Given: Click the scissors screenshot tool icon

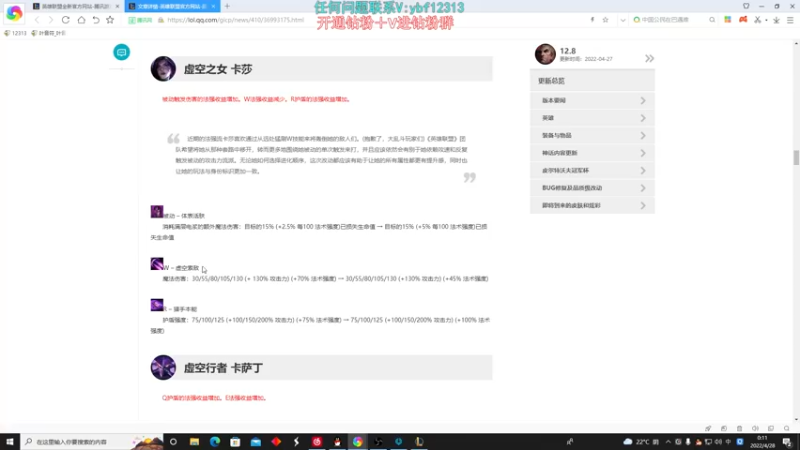Looking at the screenshot, I should coord(758,20).
